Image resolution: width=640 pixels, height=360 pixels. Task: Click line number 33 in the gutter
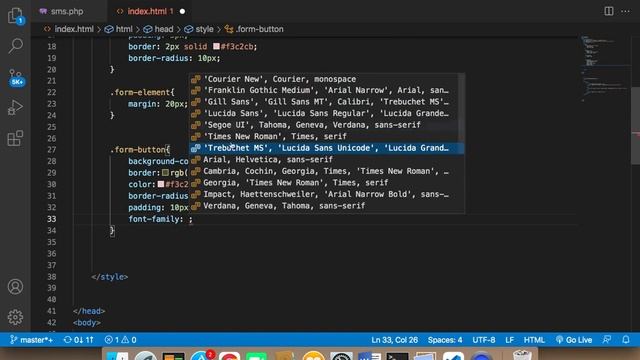click(51, 219)
